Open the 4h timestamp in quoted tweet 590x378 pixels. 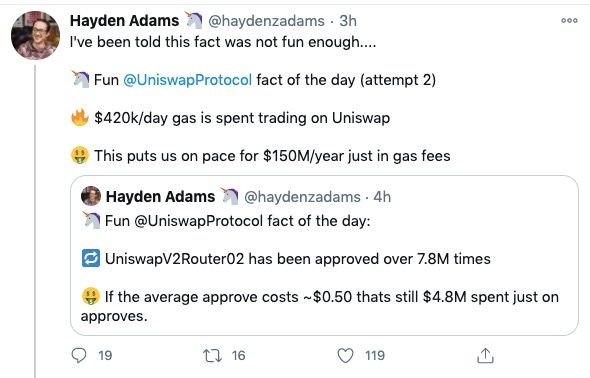[x=382, y=197]
